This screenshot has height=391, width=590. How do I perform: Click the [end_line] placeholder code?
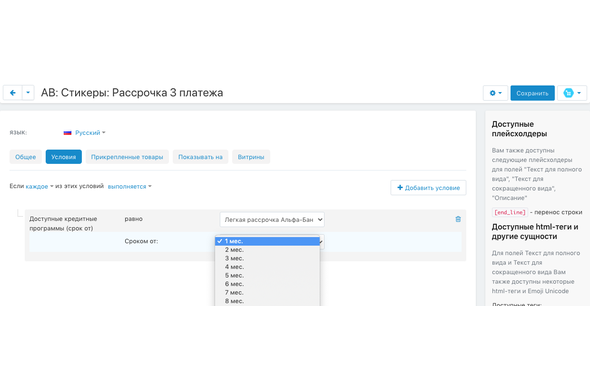click(x=510, y=212)
